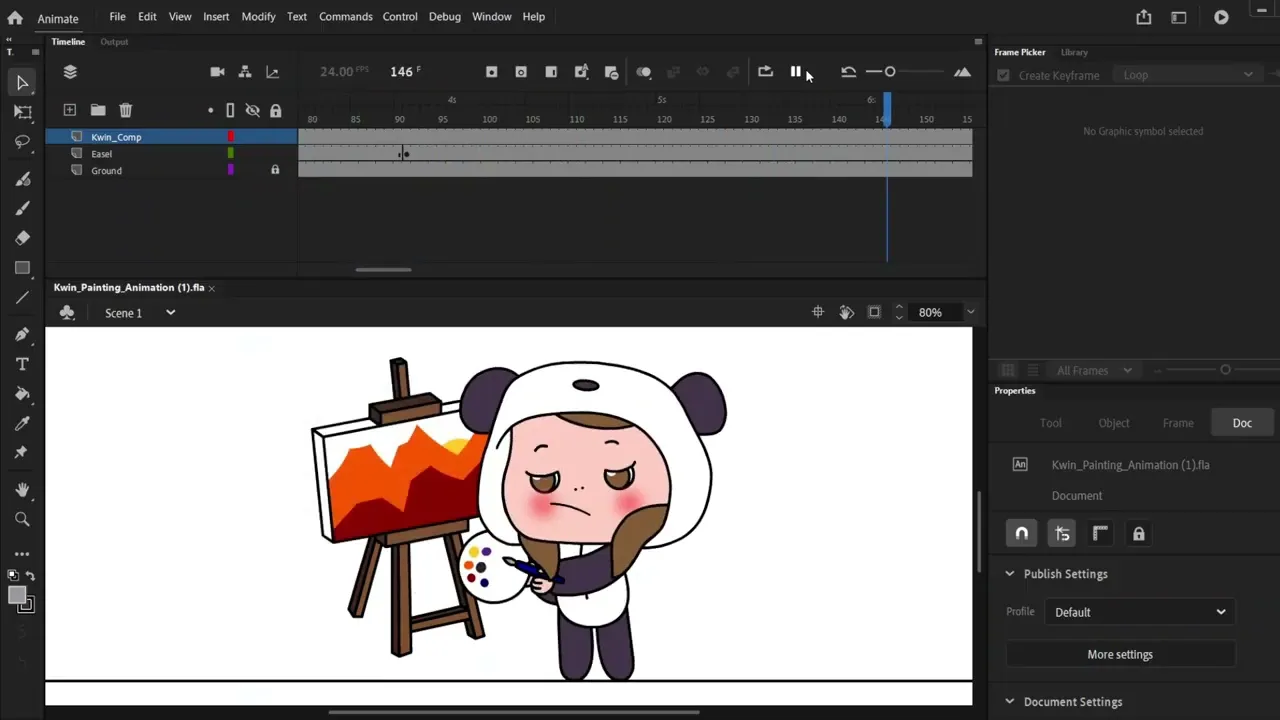Viewport: 1280px width, 720px height.
Task: Open the Control menu
Action: click(x=400, y=17)
